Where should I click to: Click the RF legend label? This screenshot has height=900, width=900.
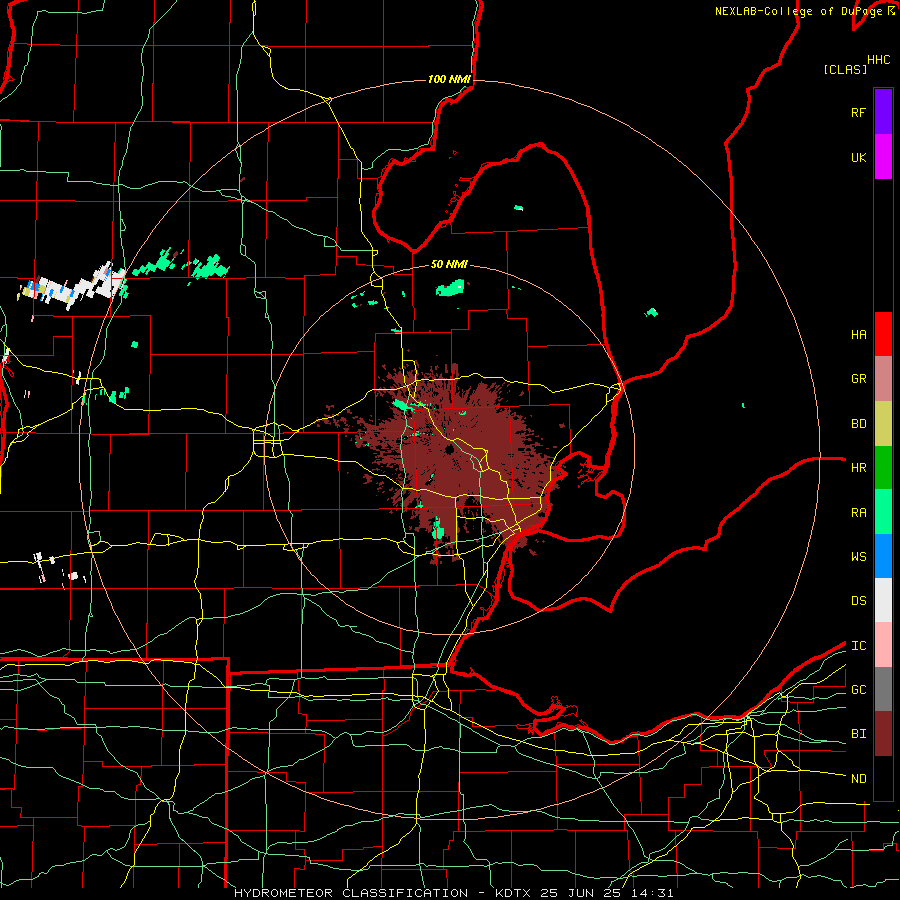coord(858,112)
